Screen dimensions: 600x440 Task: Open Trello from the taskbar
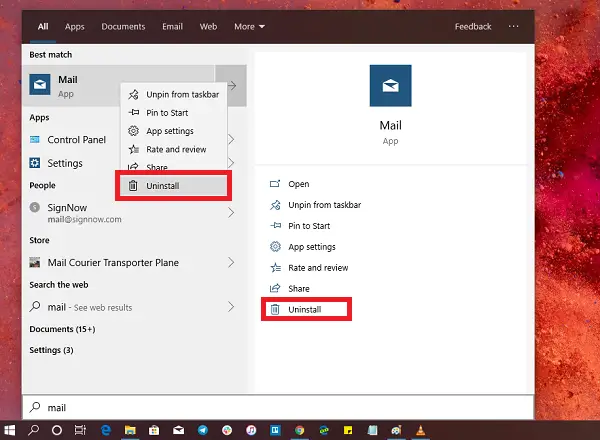tap(275, 430)
